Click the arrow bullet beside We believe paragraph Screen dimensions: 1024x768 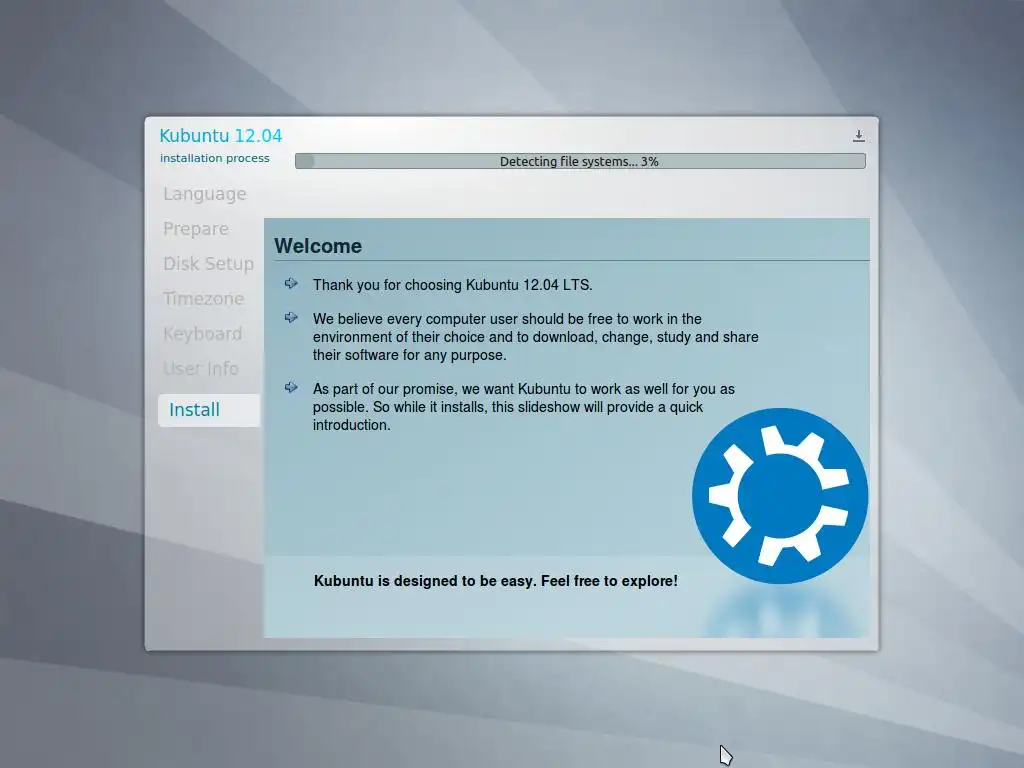click(x=291, y=317)
